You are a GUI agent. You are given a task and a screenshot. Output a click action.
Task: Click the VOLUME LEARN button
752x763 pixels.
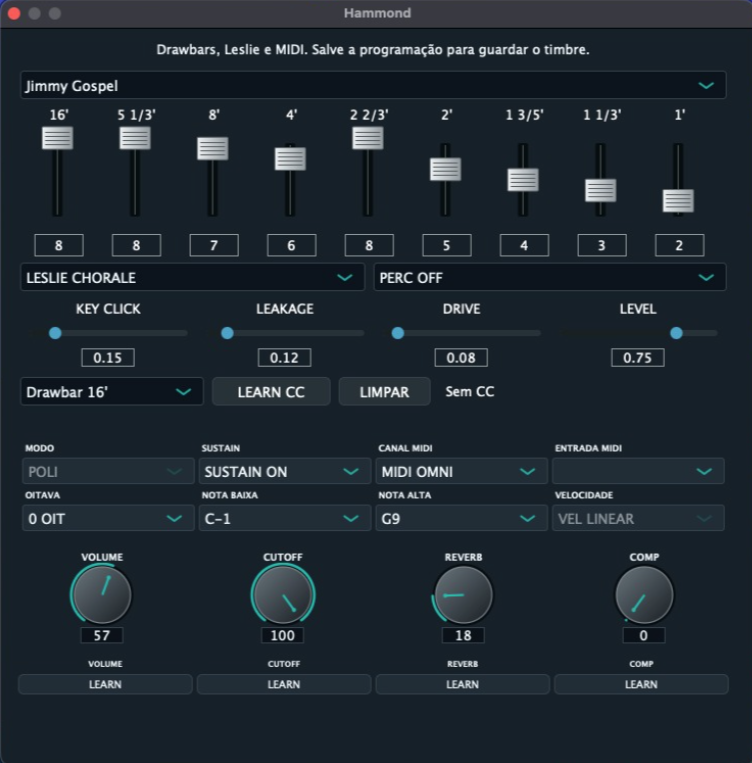pos(105,684)
